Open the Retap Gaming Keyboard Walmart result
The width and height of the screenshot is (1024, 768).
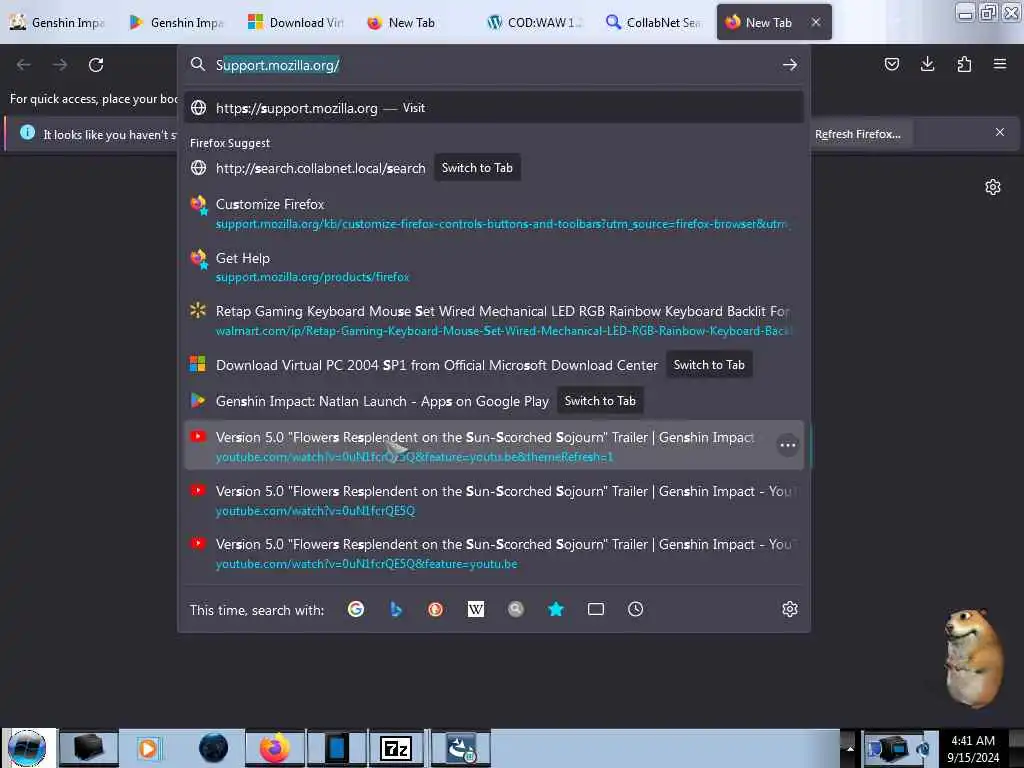point(494,321)
